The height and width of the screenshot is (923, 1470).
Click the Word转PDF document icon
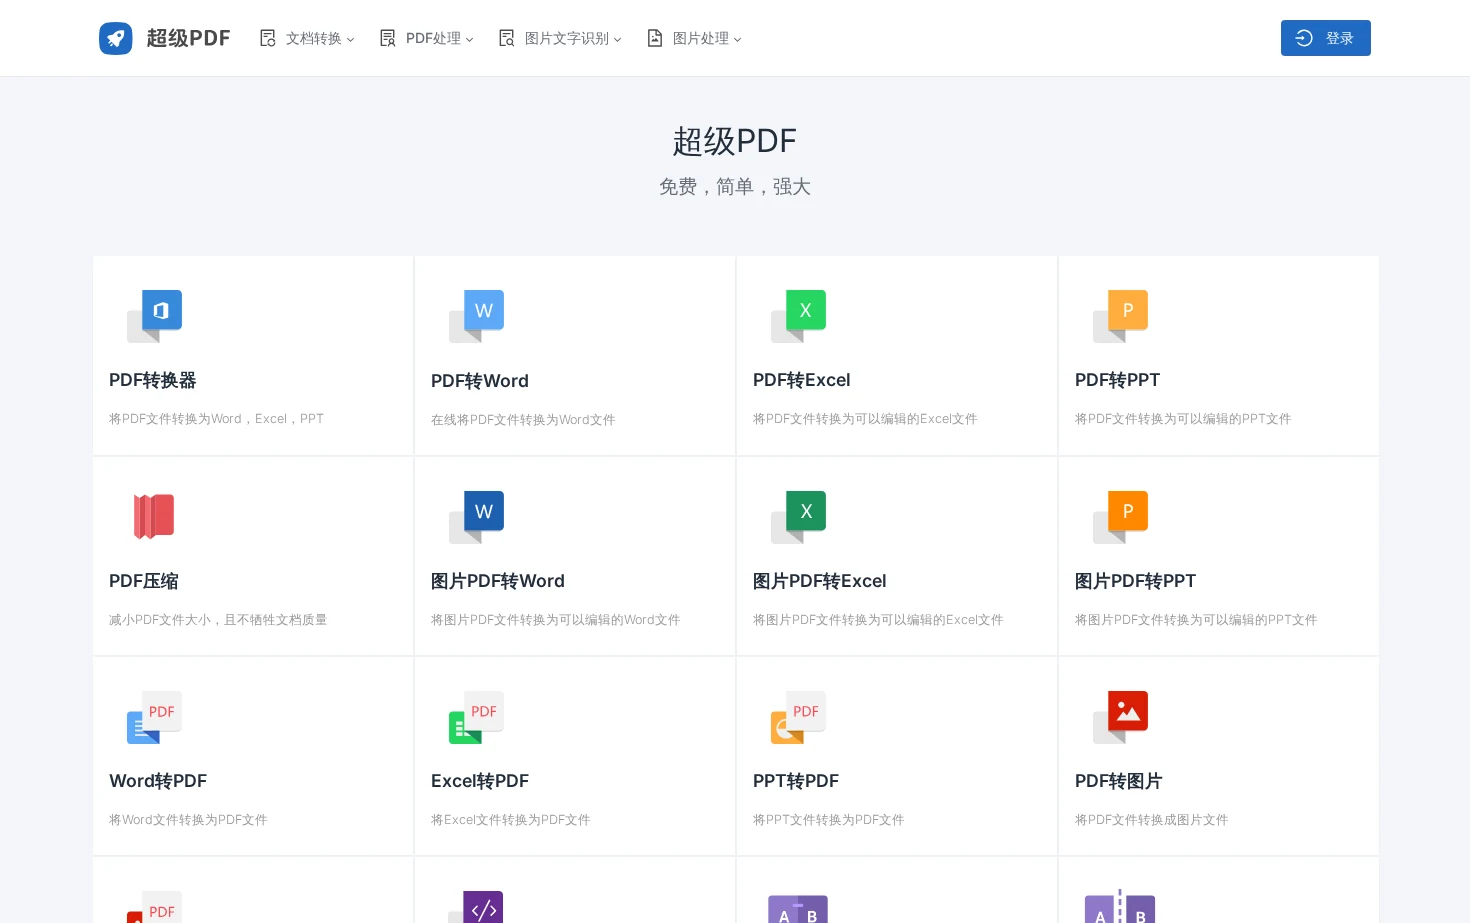pos(154,717)
